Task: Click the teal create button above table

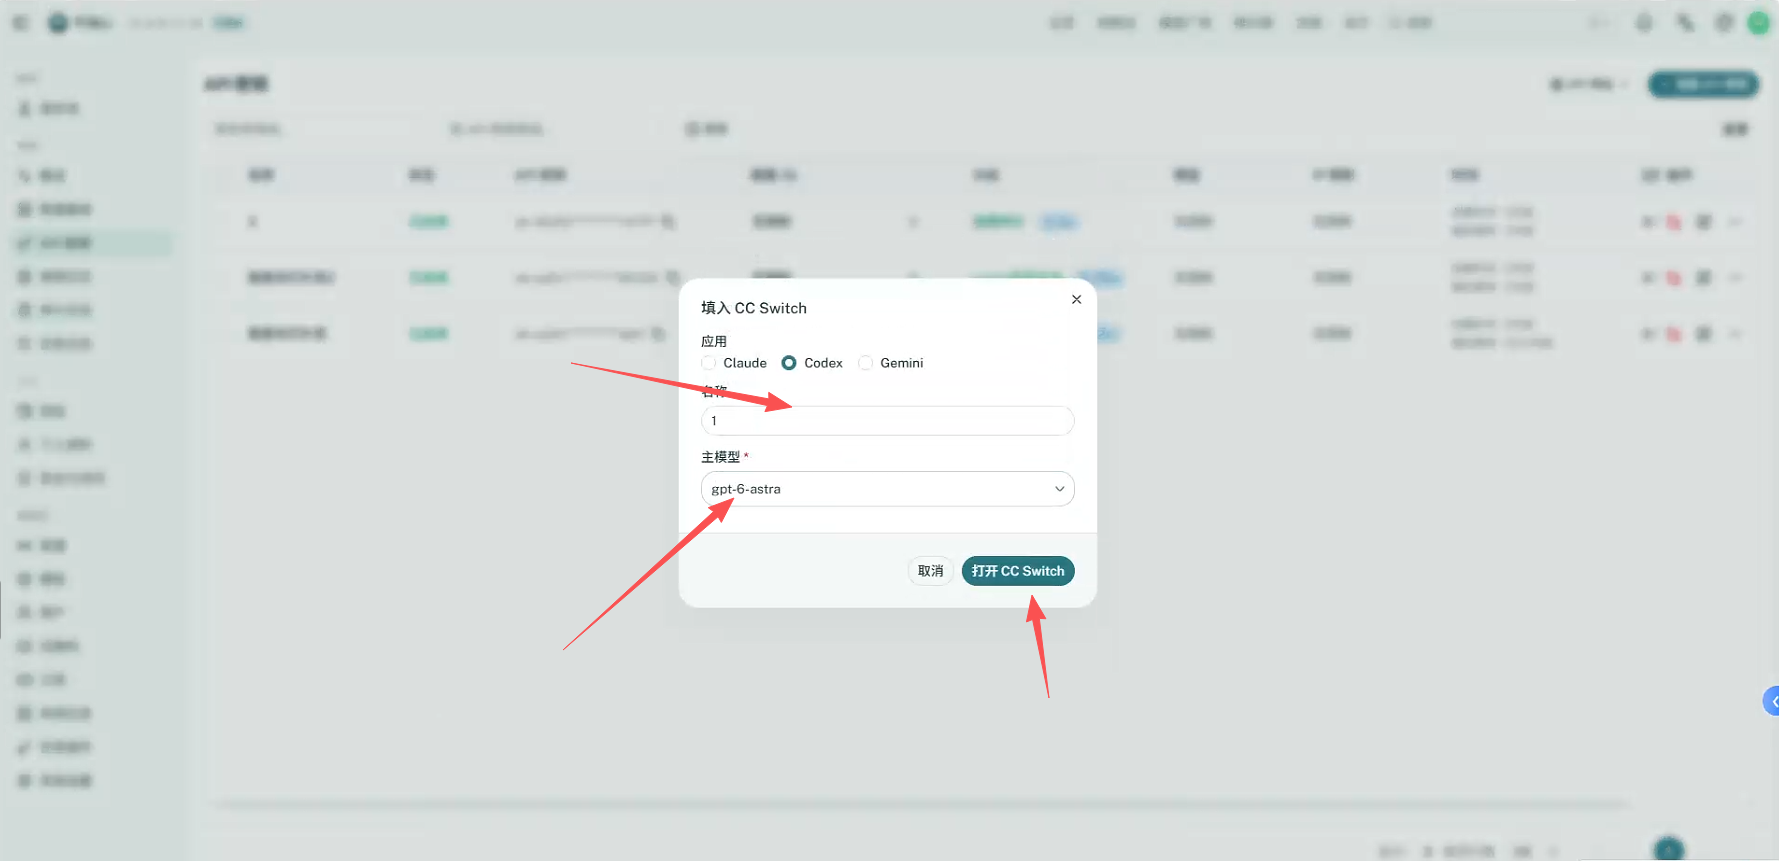Action: 1704,84
